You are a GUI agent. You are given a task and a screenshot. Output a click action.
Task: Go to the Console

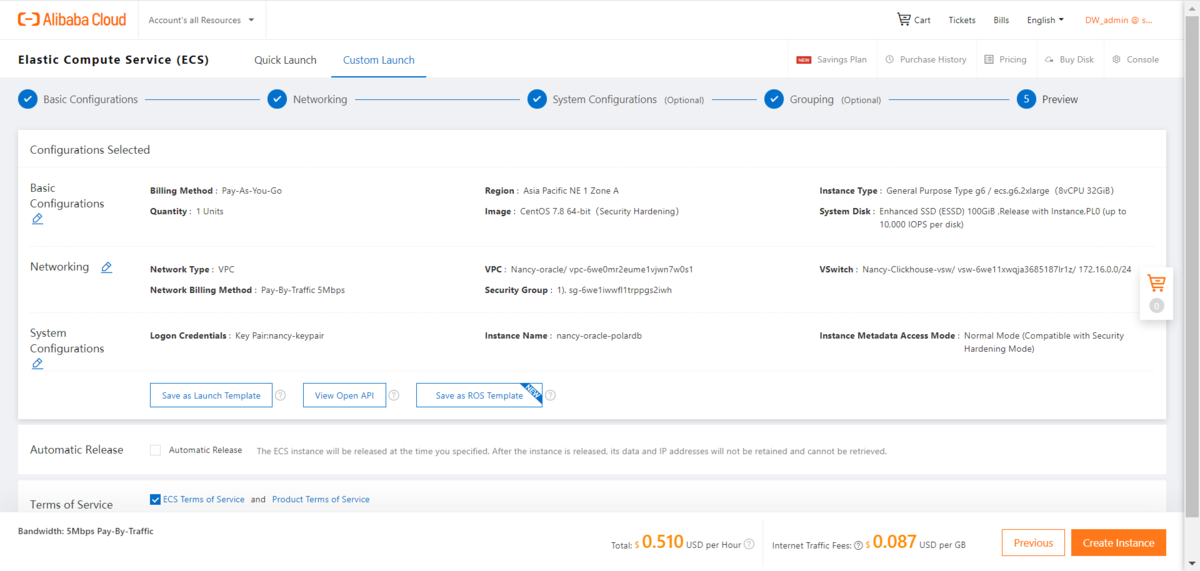pyautogui.click(x=1135, y=60)
